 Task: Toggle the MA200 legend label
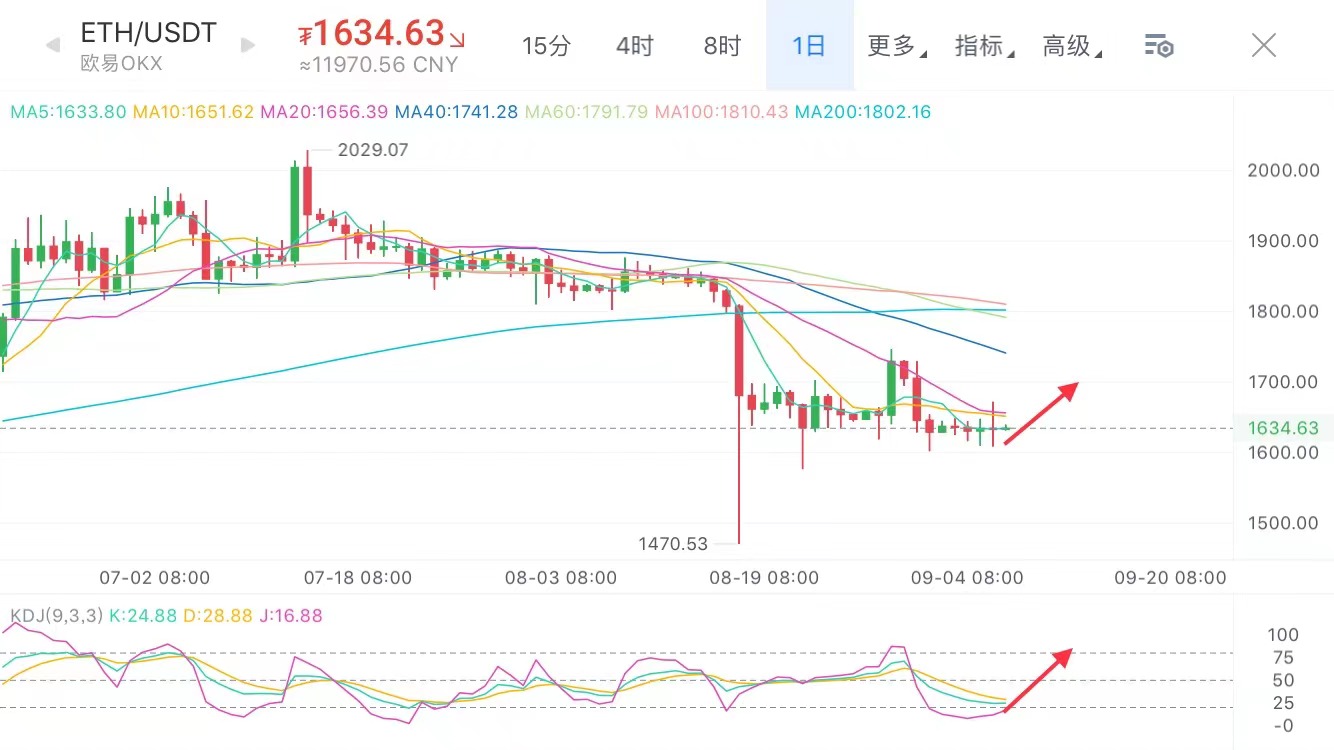coord(862,112)
